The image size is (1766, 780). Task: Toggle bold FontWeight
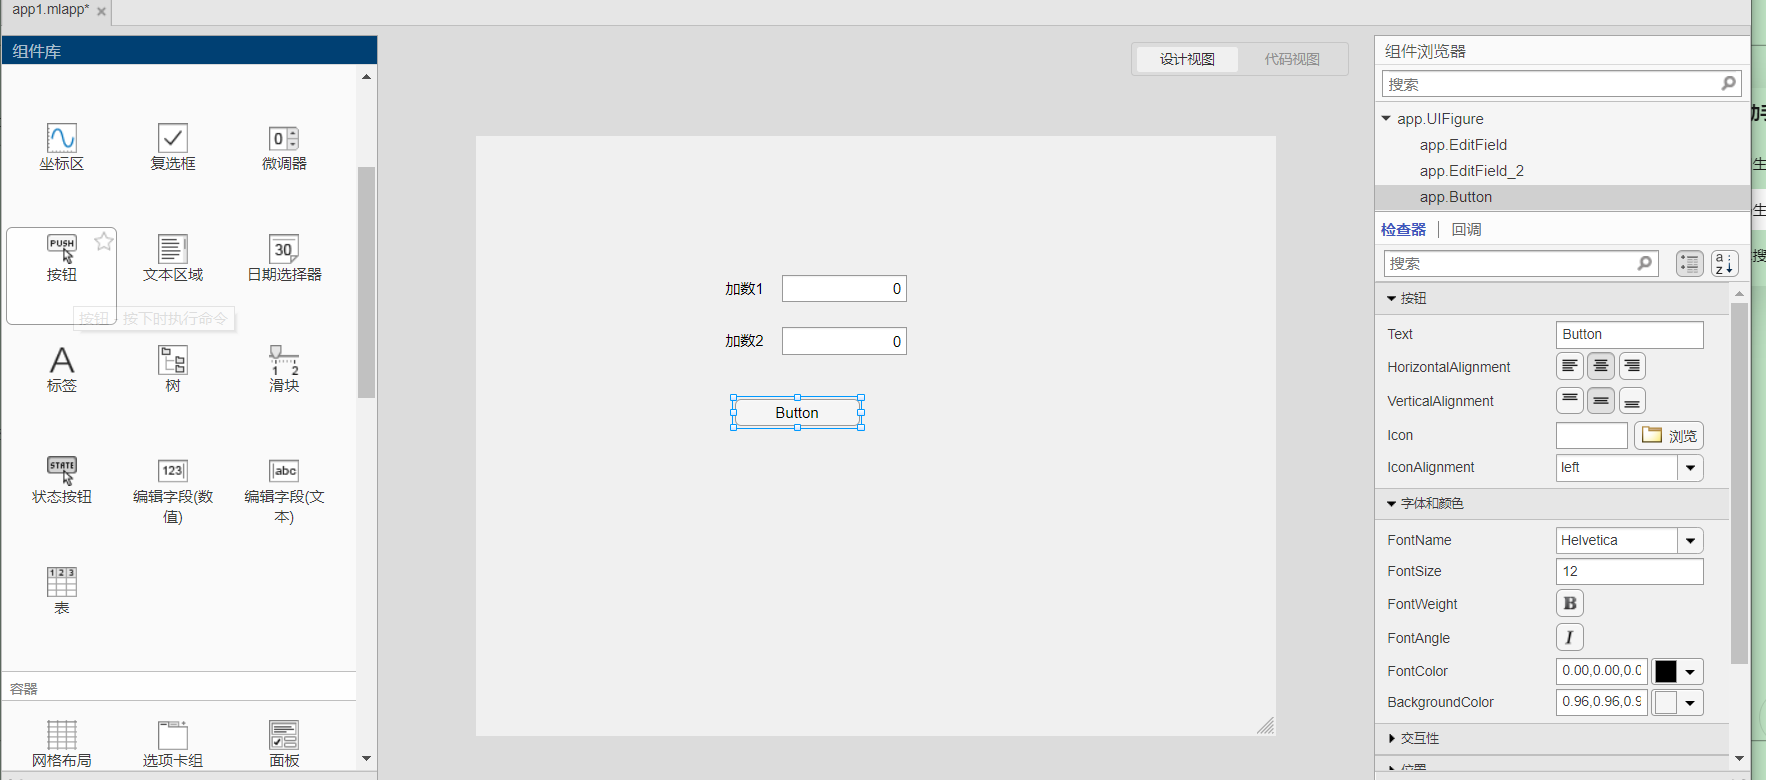click(x=1570, y=603)
